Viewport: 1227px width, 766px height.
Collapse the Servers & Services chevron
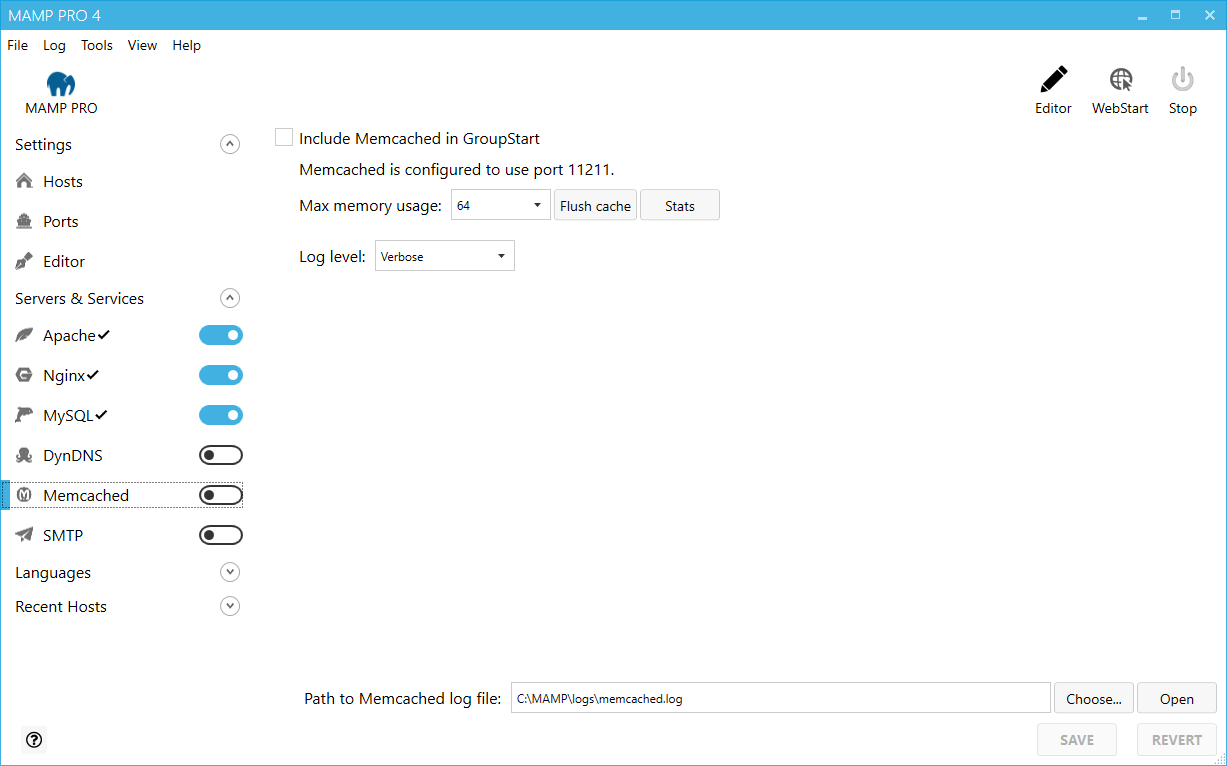coord(230,298)
